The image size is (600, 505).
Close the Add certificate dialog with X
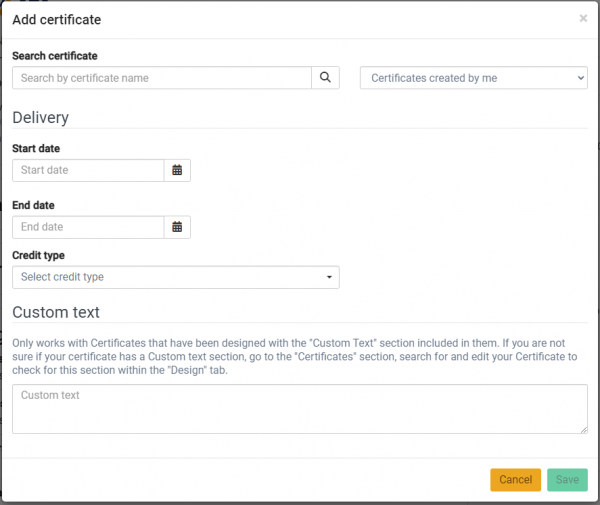click(x=583, y=18)
